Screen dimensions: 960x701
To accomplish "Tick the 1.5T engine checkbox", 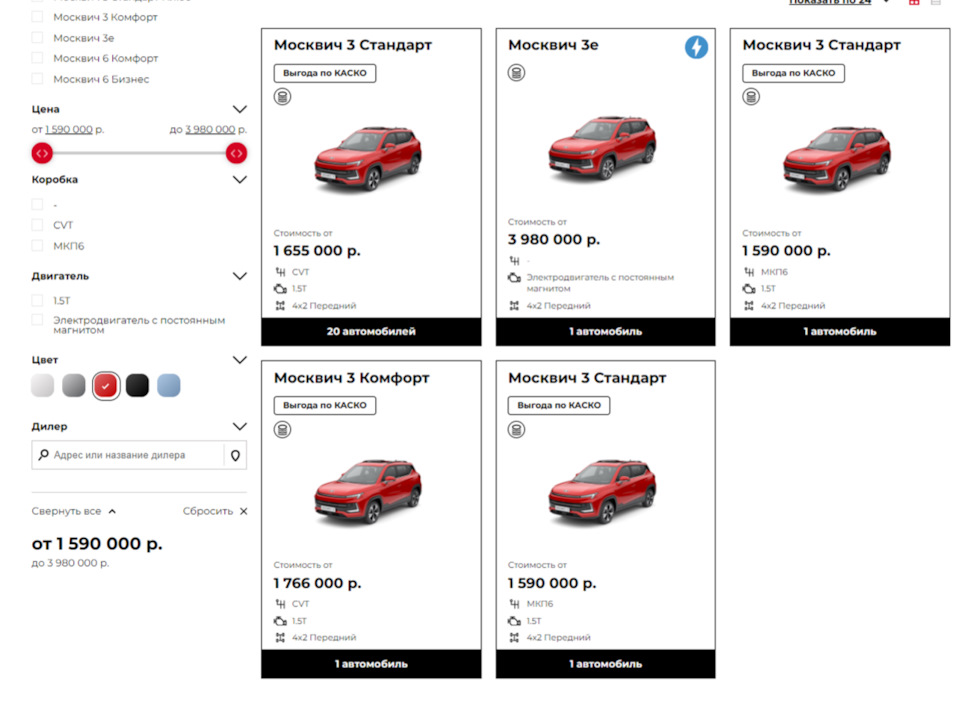I will click(x=37, y=301).
